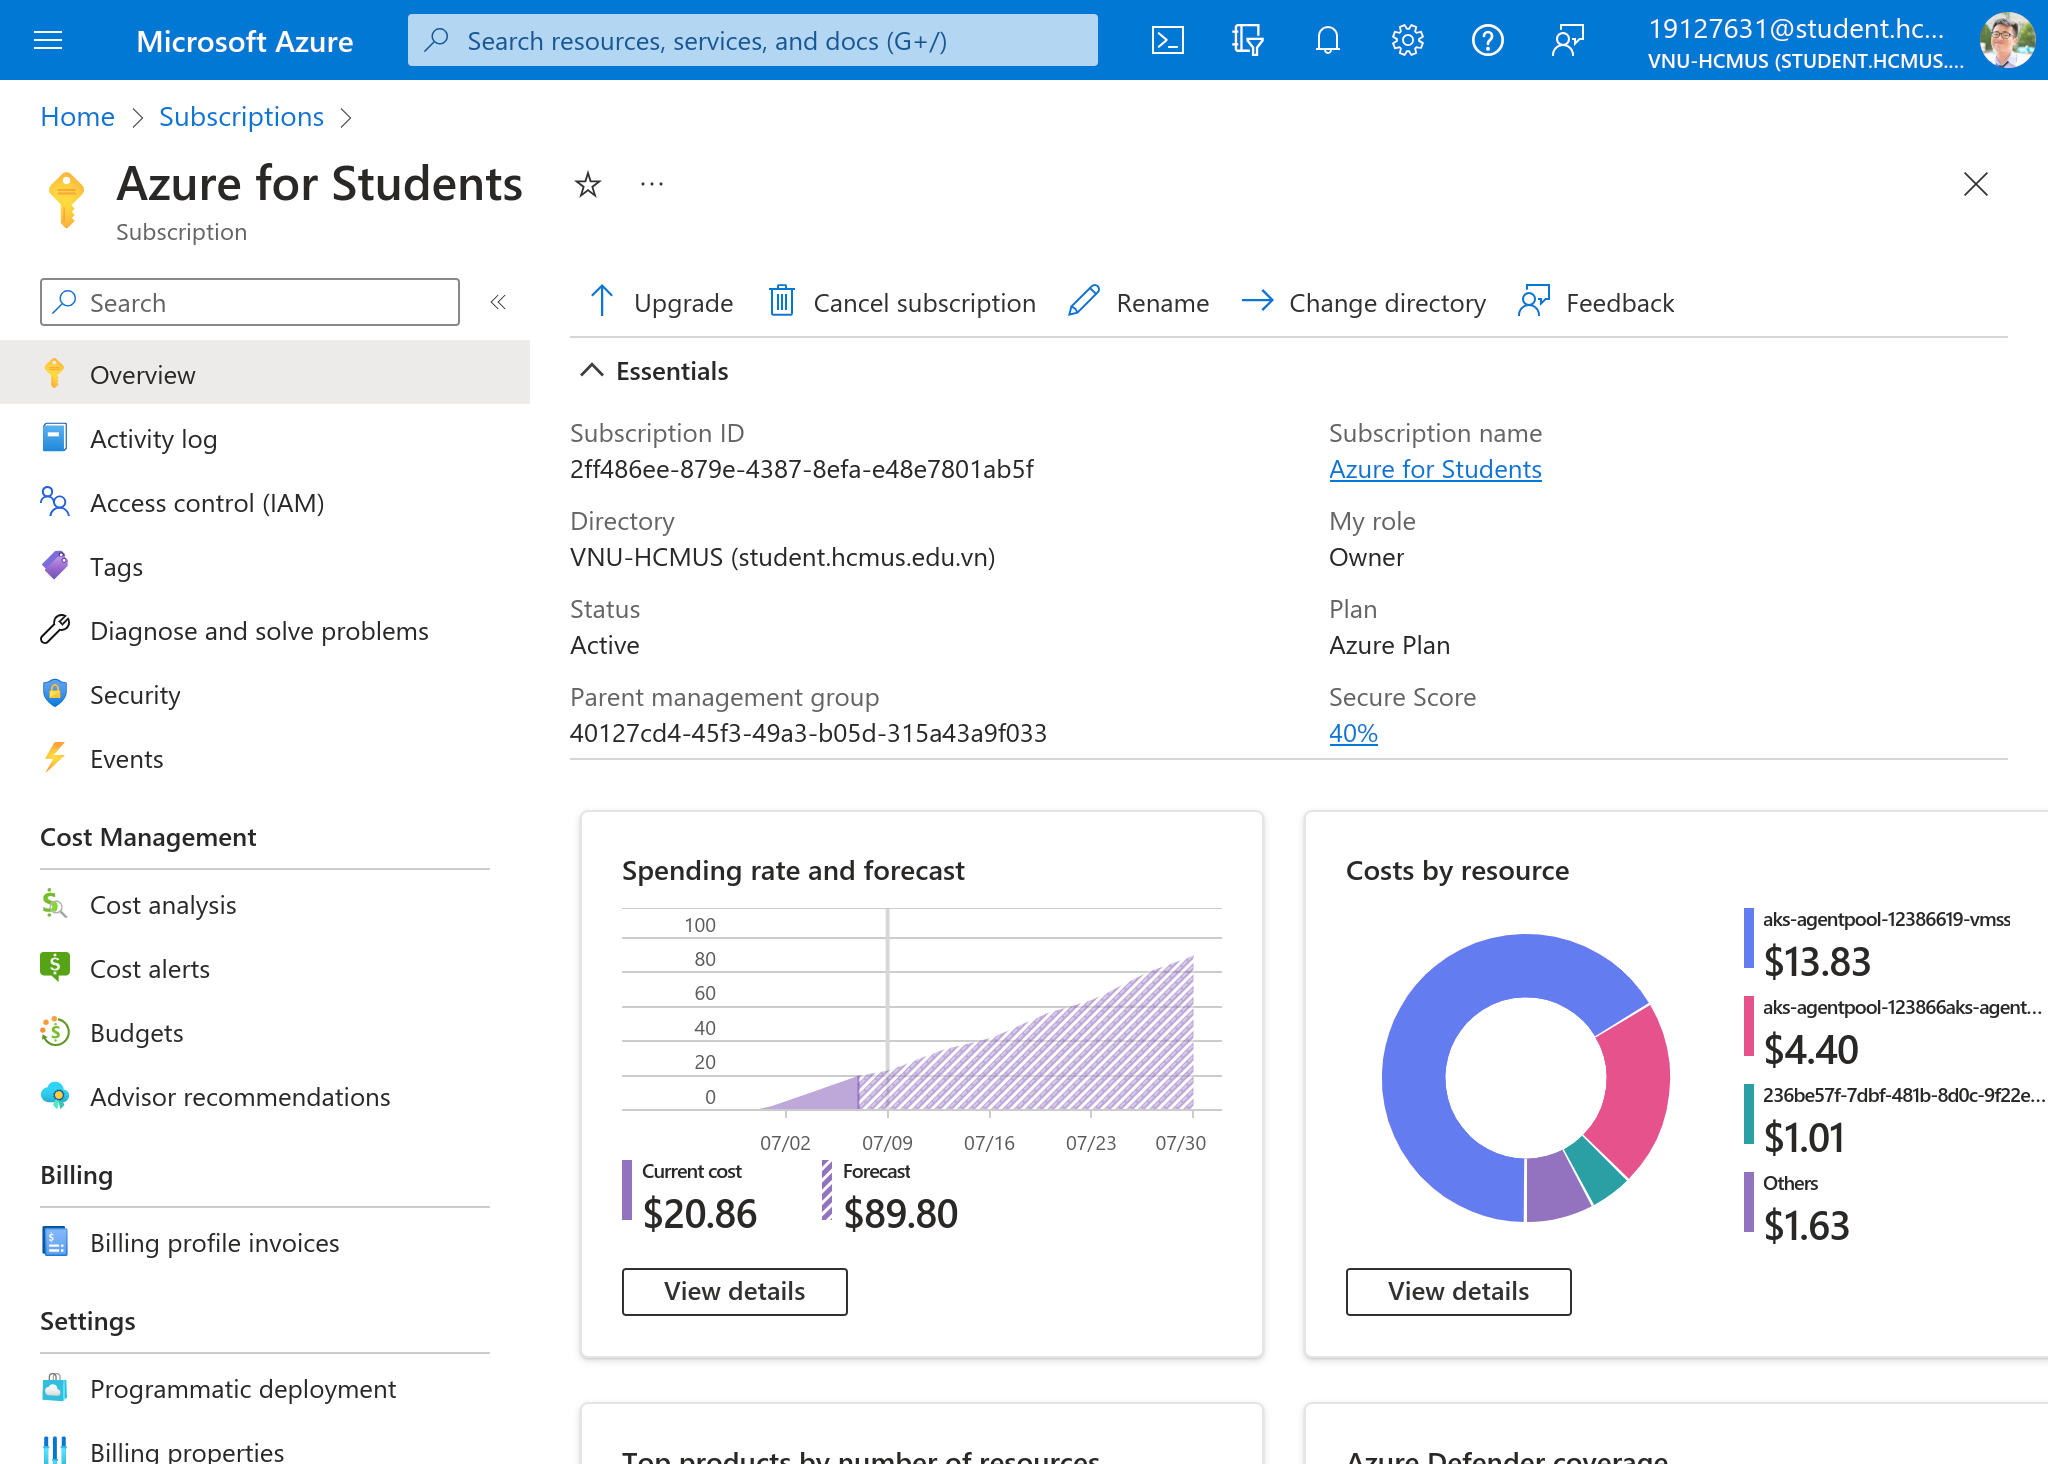
Task: Close the subscription blade with X
Action: [x=1976, y=184]
